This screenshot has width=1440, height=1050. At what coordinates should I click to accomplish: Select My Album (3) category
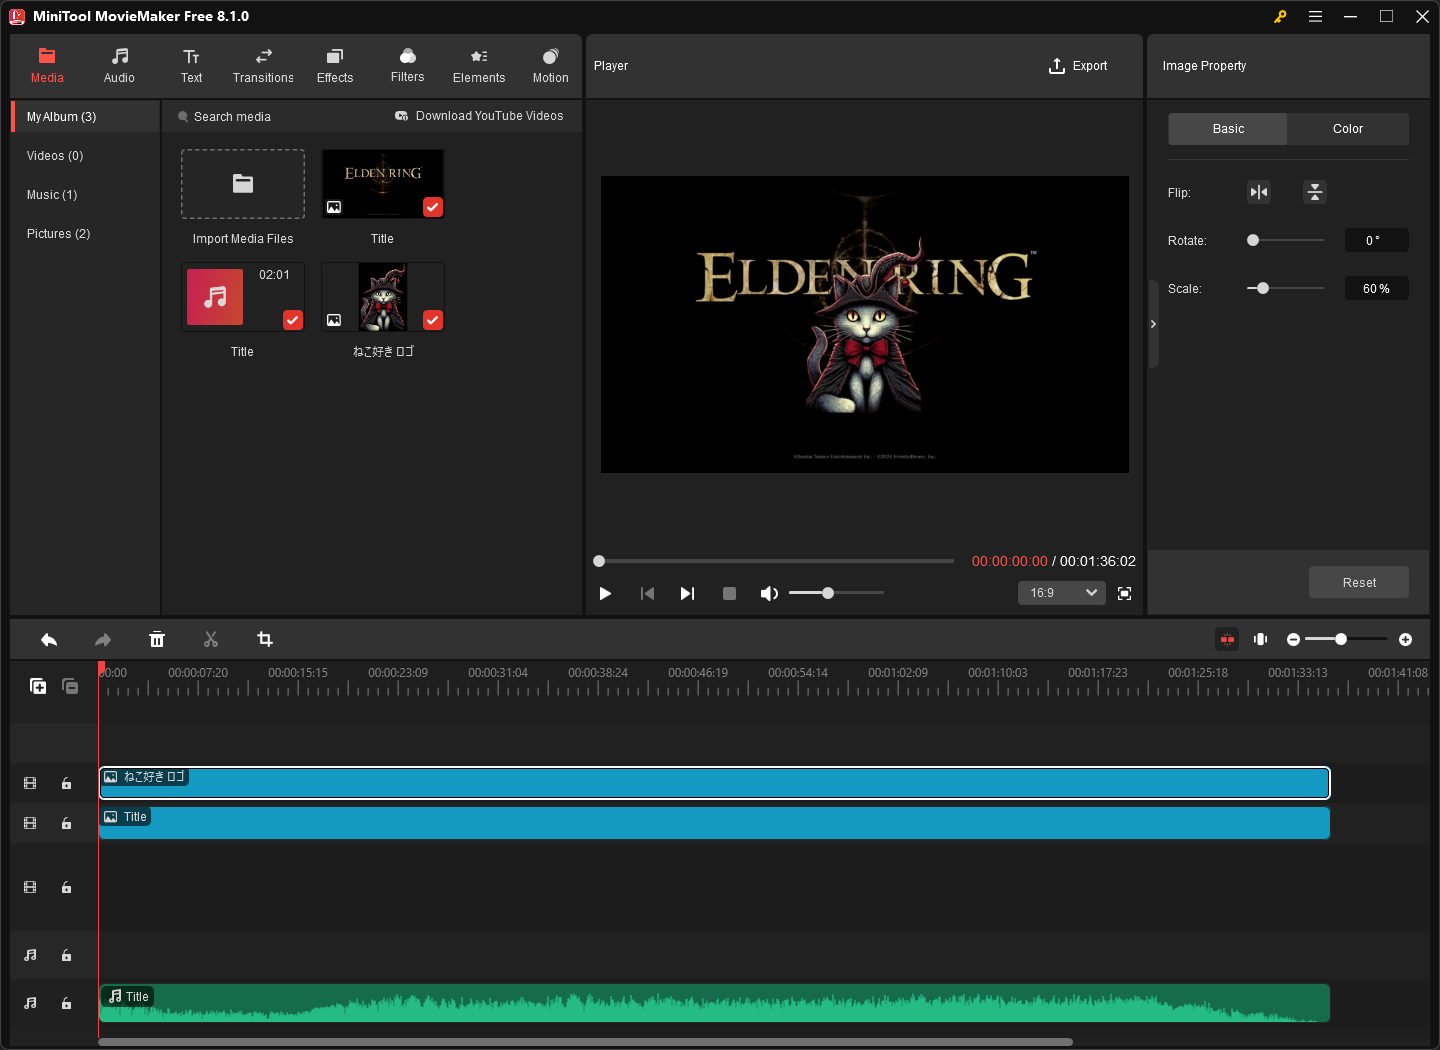86,117
